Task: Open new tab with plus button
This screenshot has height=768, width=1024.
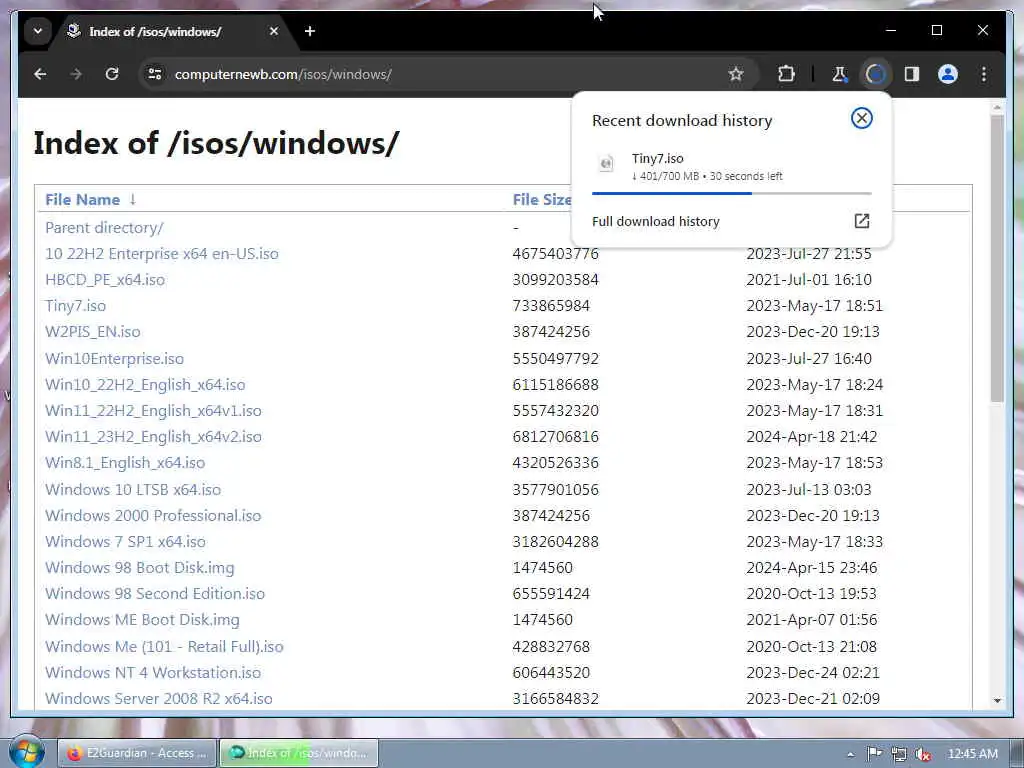Action: point(310,31)
